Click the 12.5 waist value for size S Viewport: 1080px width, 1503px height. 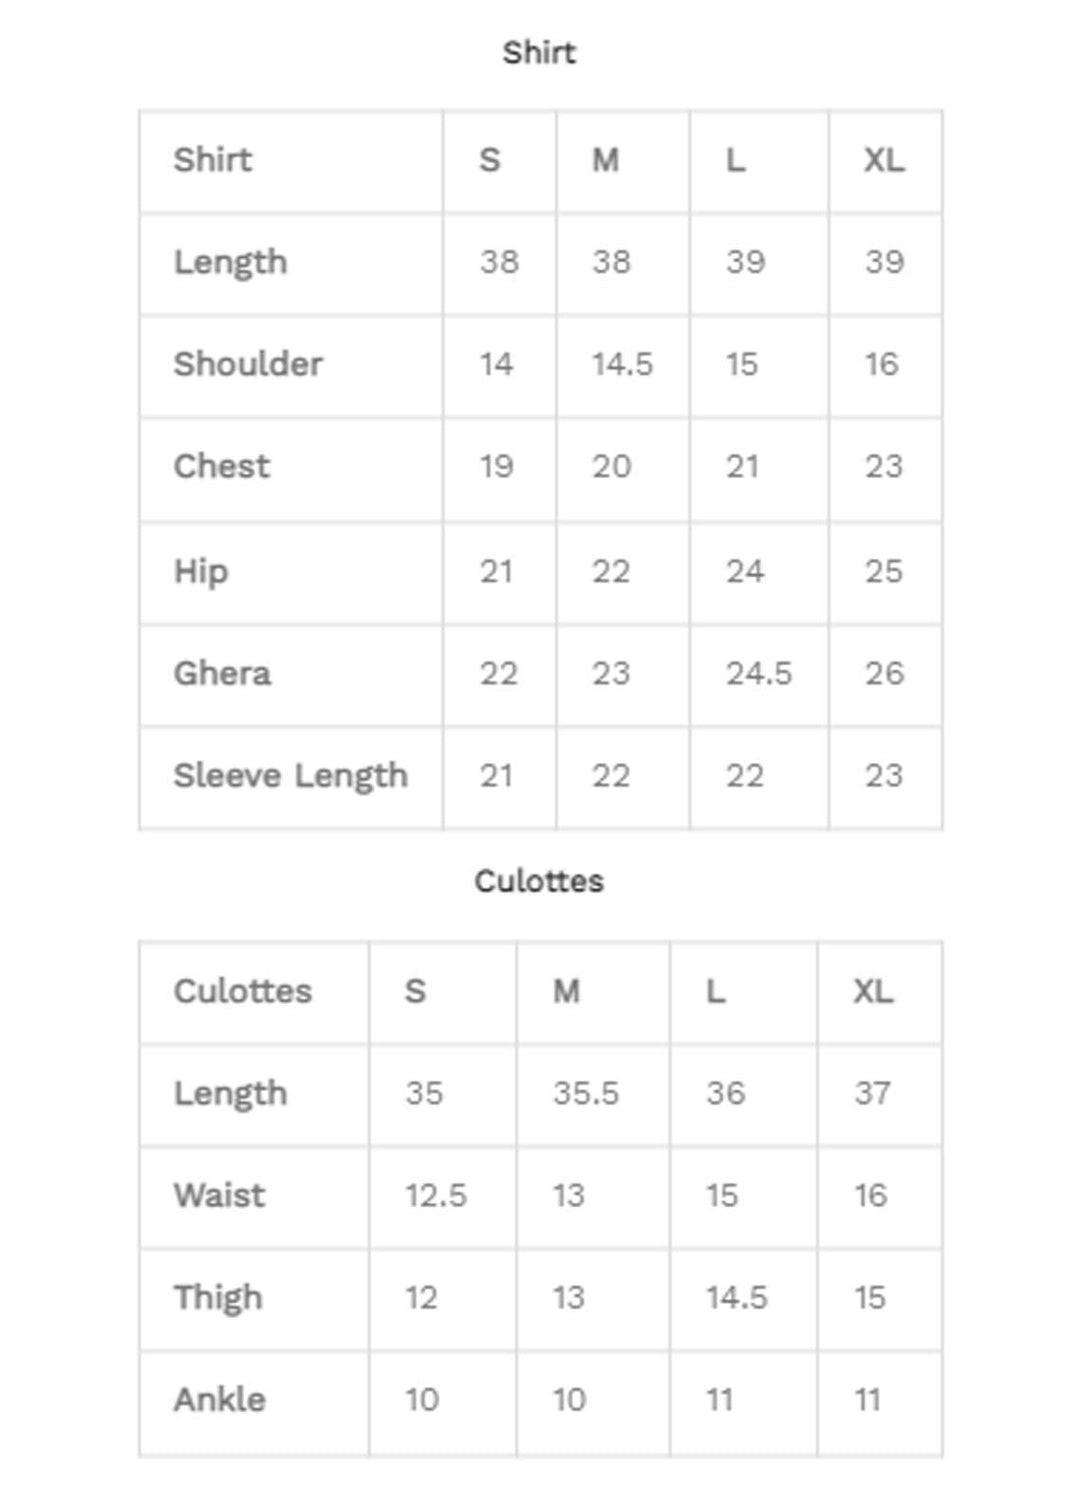pos(436,1195)
